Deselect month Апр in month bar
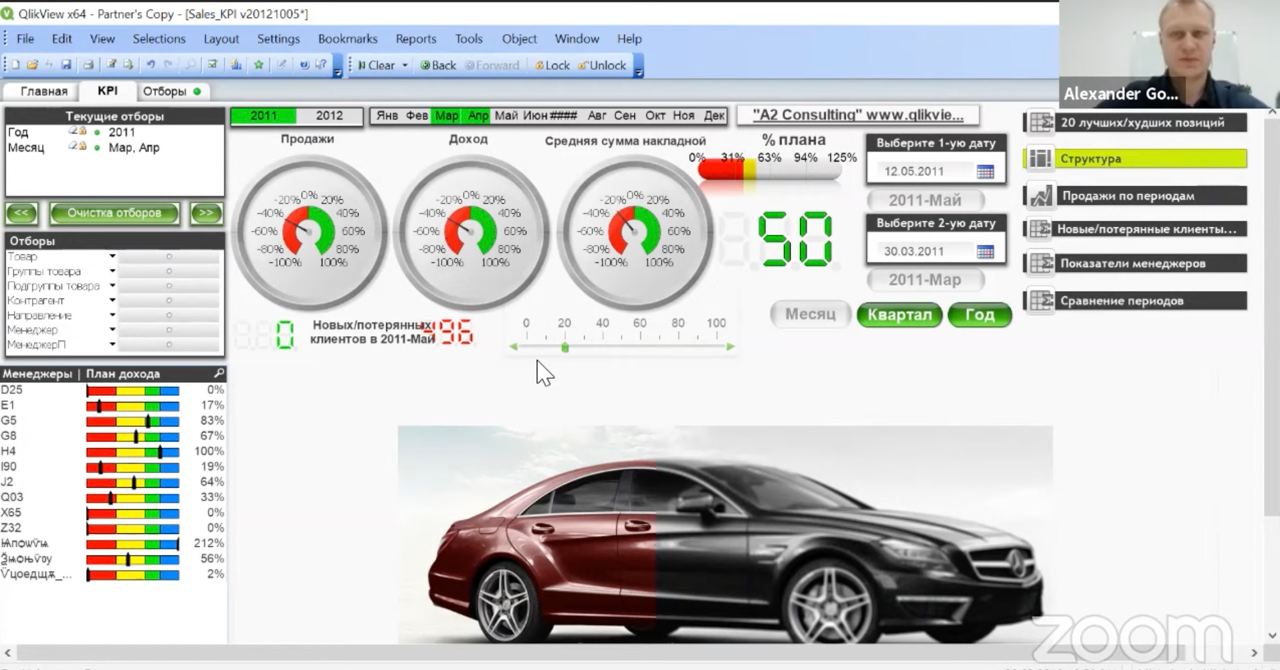Screen dimensions: 1280x670 (477, 116)
